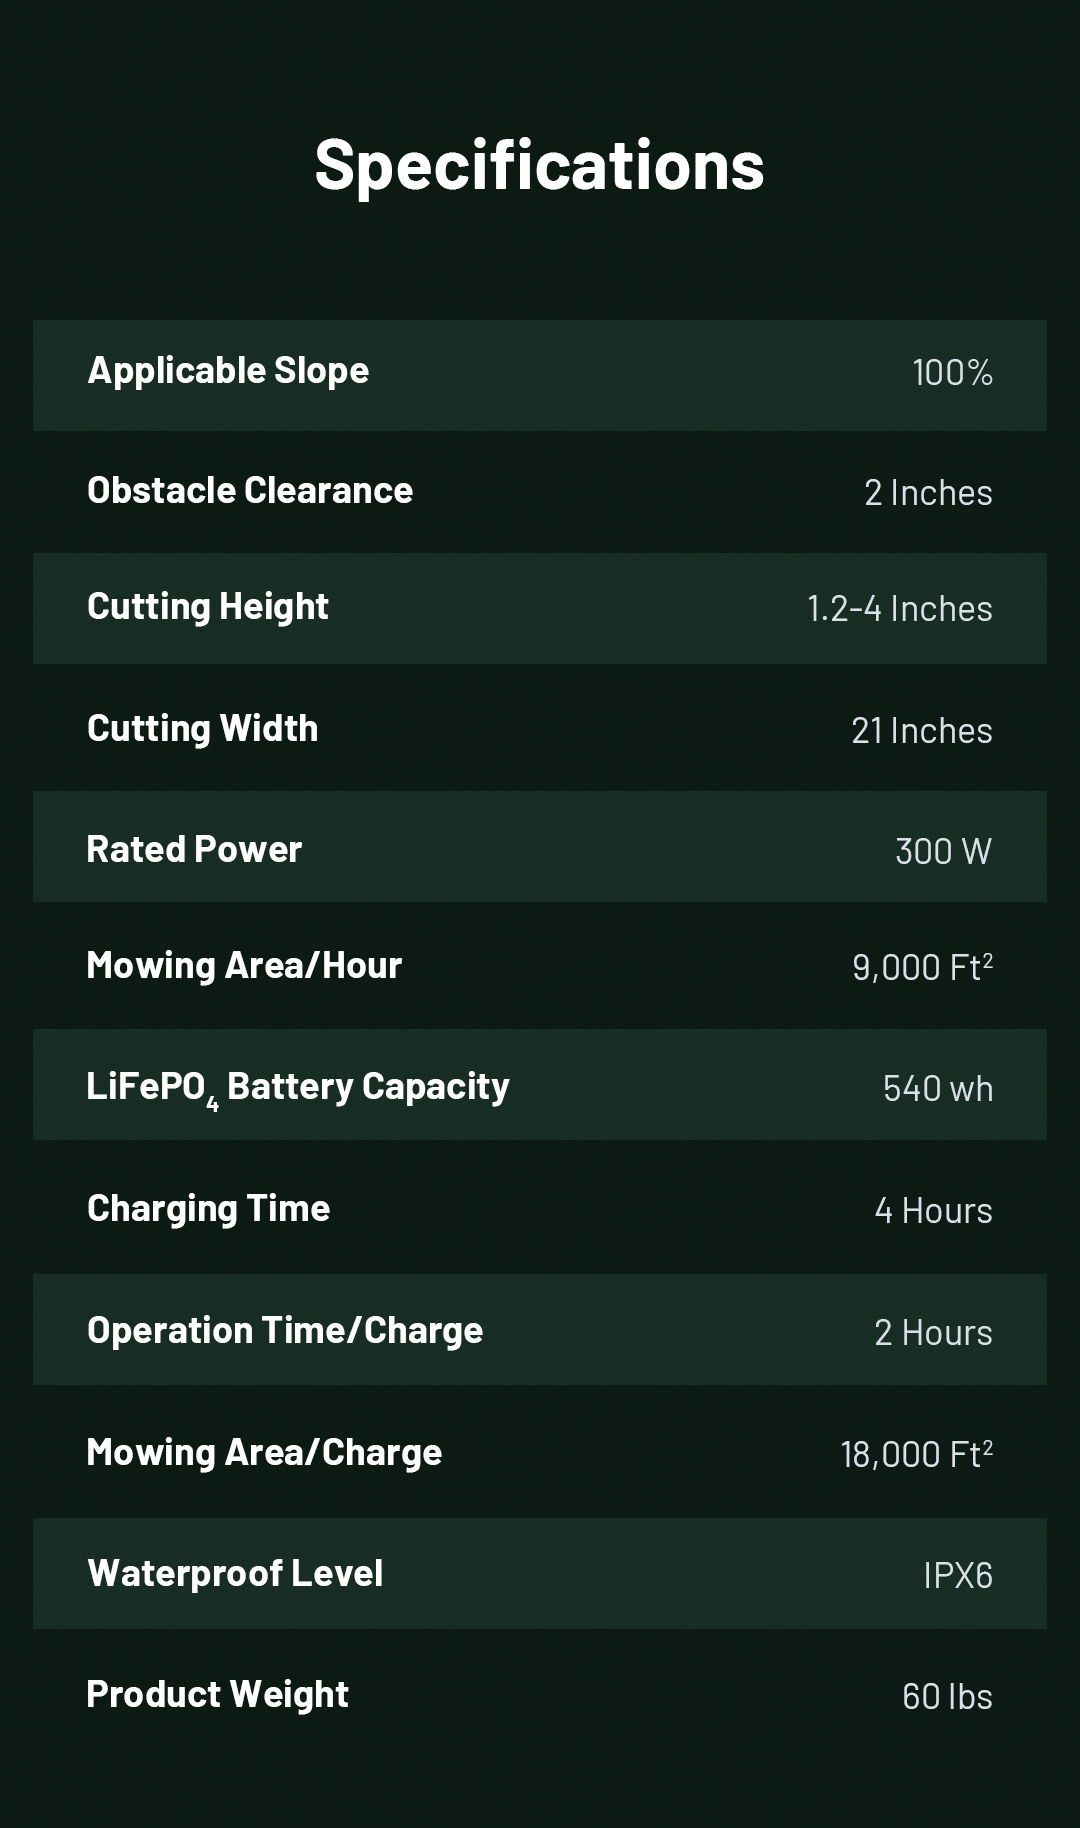This screenshot has height=1828, width=1080.
Task: Select the LiFePO4 Battery Capacity label
Action: pyautogui.click(x=298, y=1087)
